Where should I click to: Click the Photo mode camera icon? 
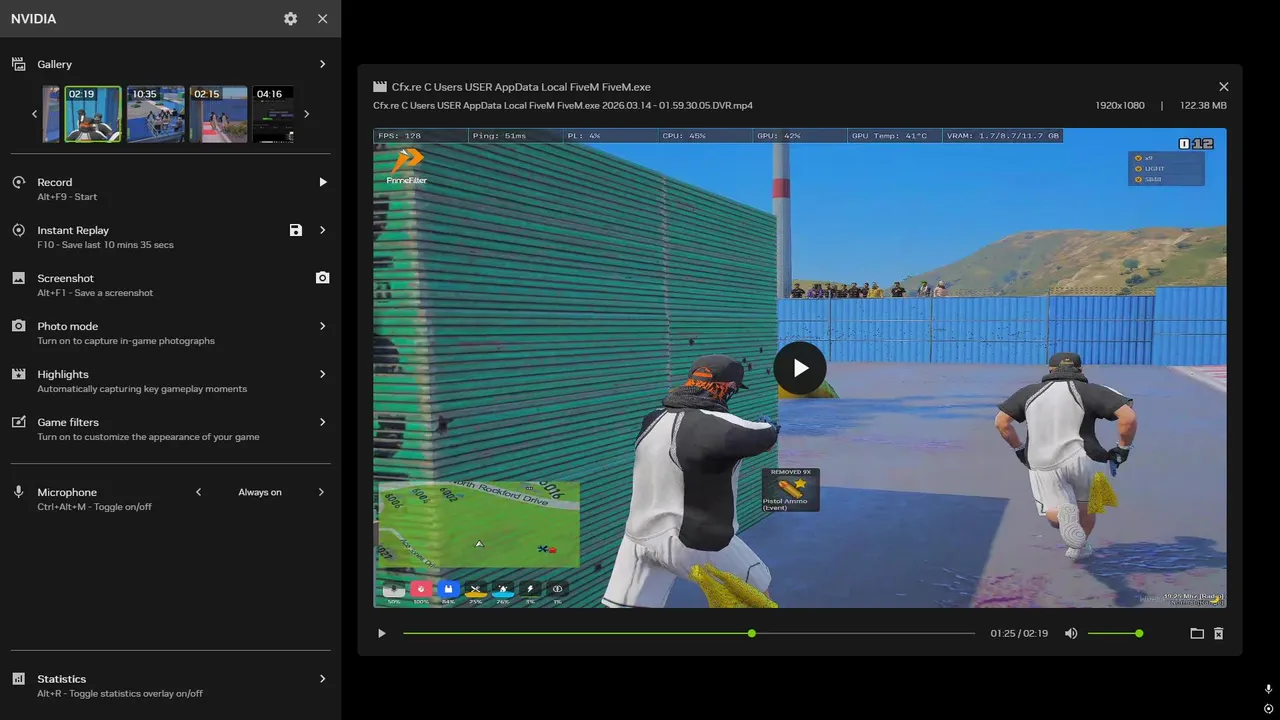click(x=18, y=326)
